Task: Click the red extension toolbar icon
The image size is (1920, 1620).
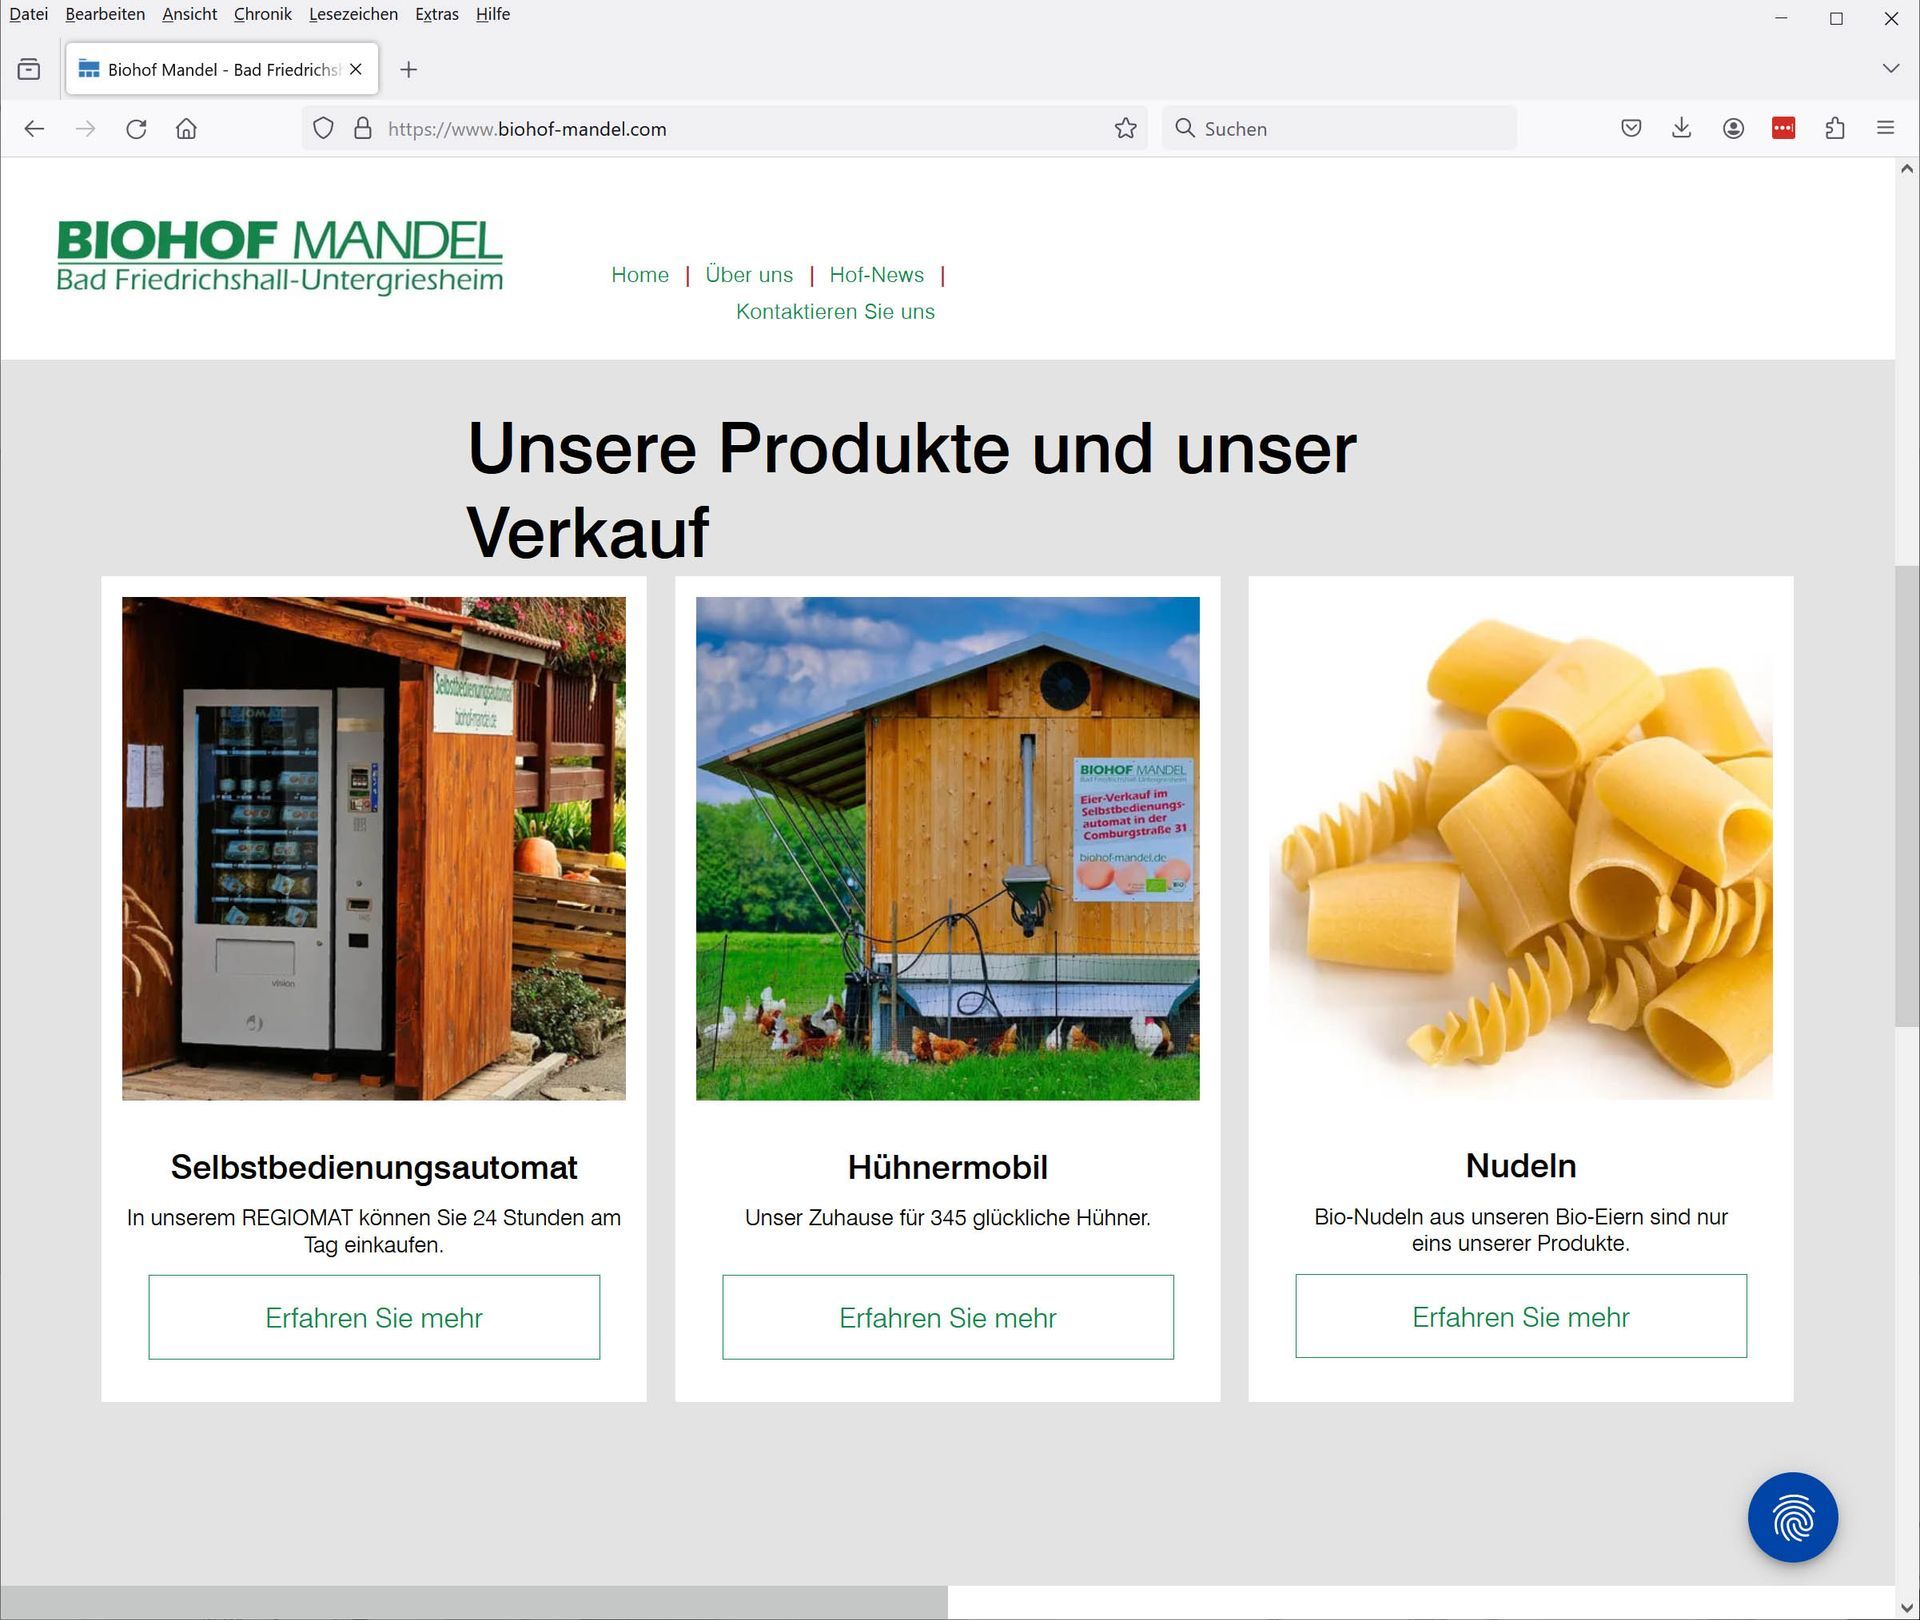Action: [1783, 128]
